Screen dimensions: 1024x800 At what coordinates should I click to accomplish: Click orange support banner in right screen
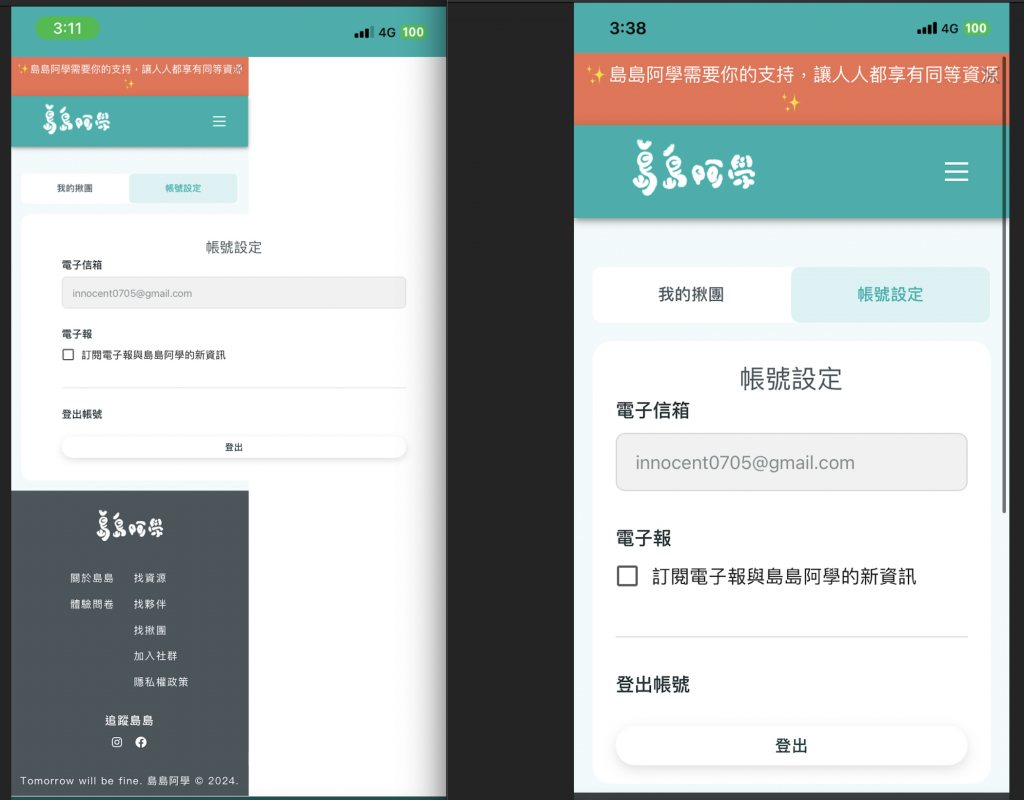[792, 89]
